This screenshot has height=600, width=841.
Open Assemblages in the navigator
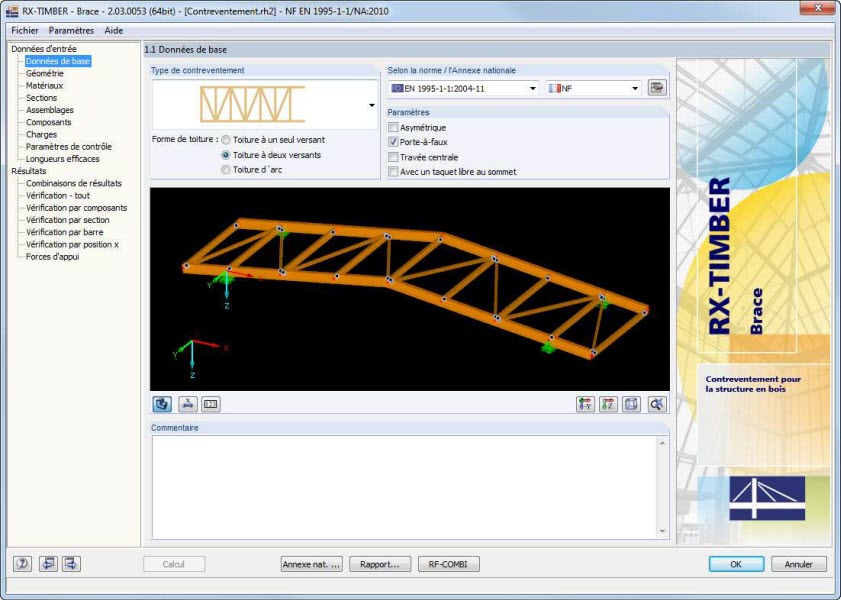tap(50, 110)
